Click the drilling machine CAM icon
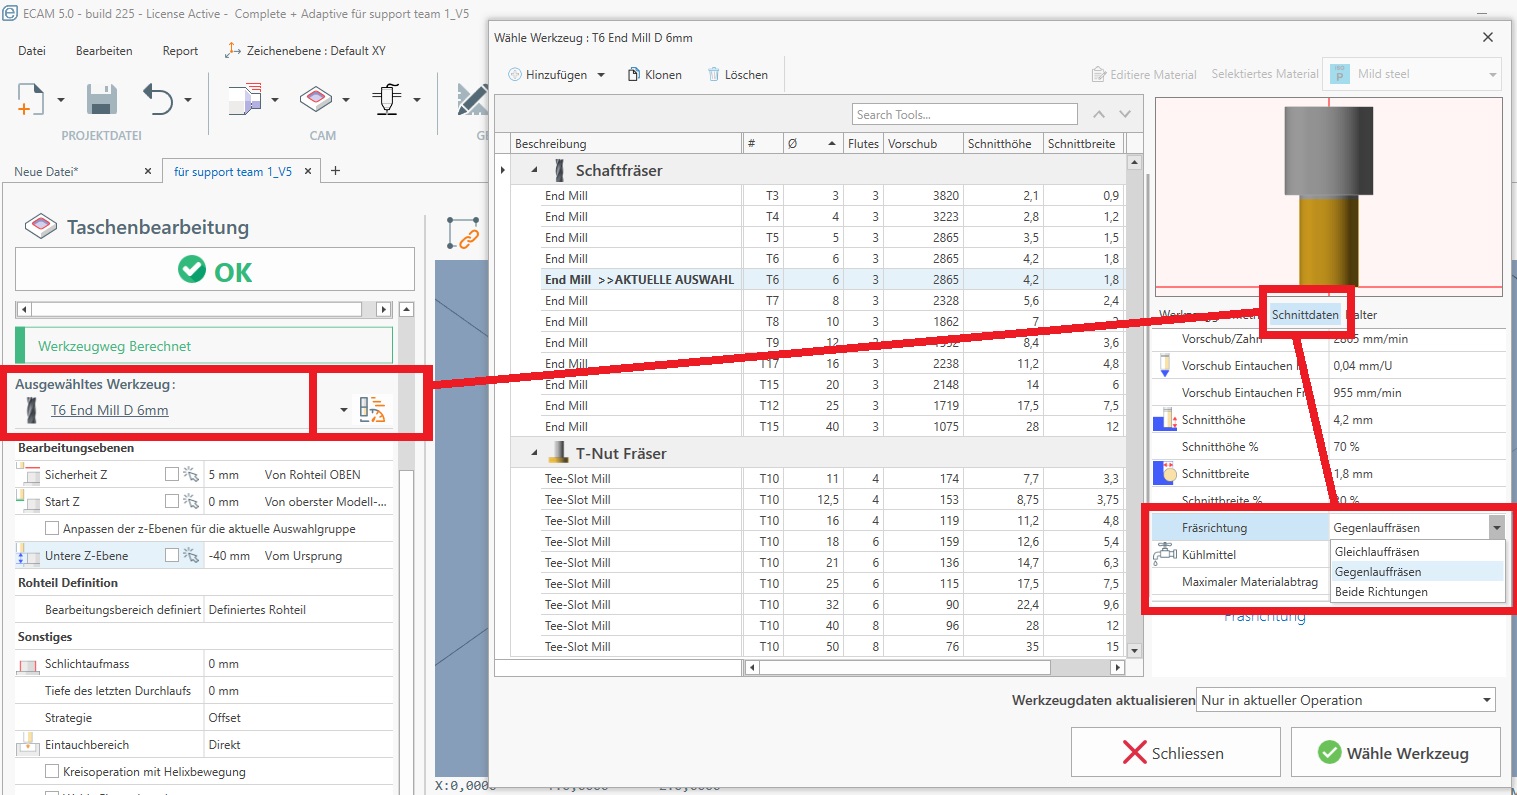The width and height of the screenshot is (1517, 795). tap(387, 100)
